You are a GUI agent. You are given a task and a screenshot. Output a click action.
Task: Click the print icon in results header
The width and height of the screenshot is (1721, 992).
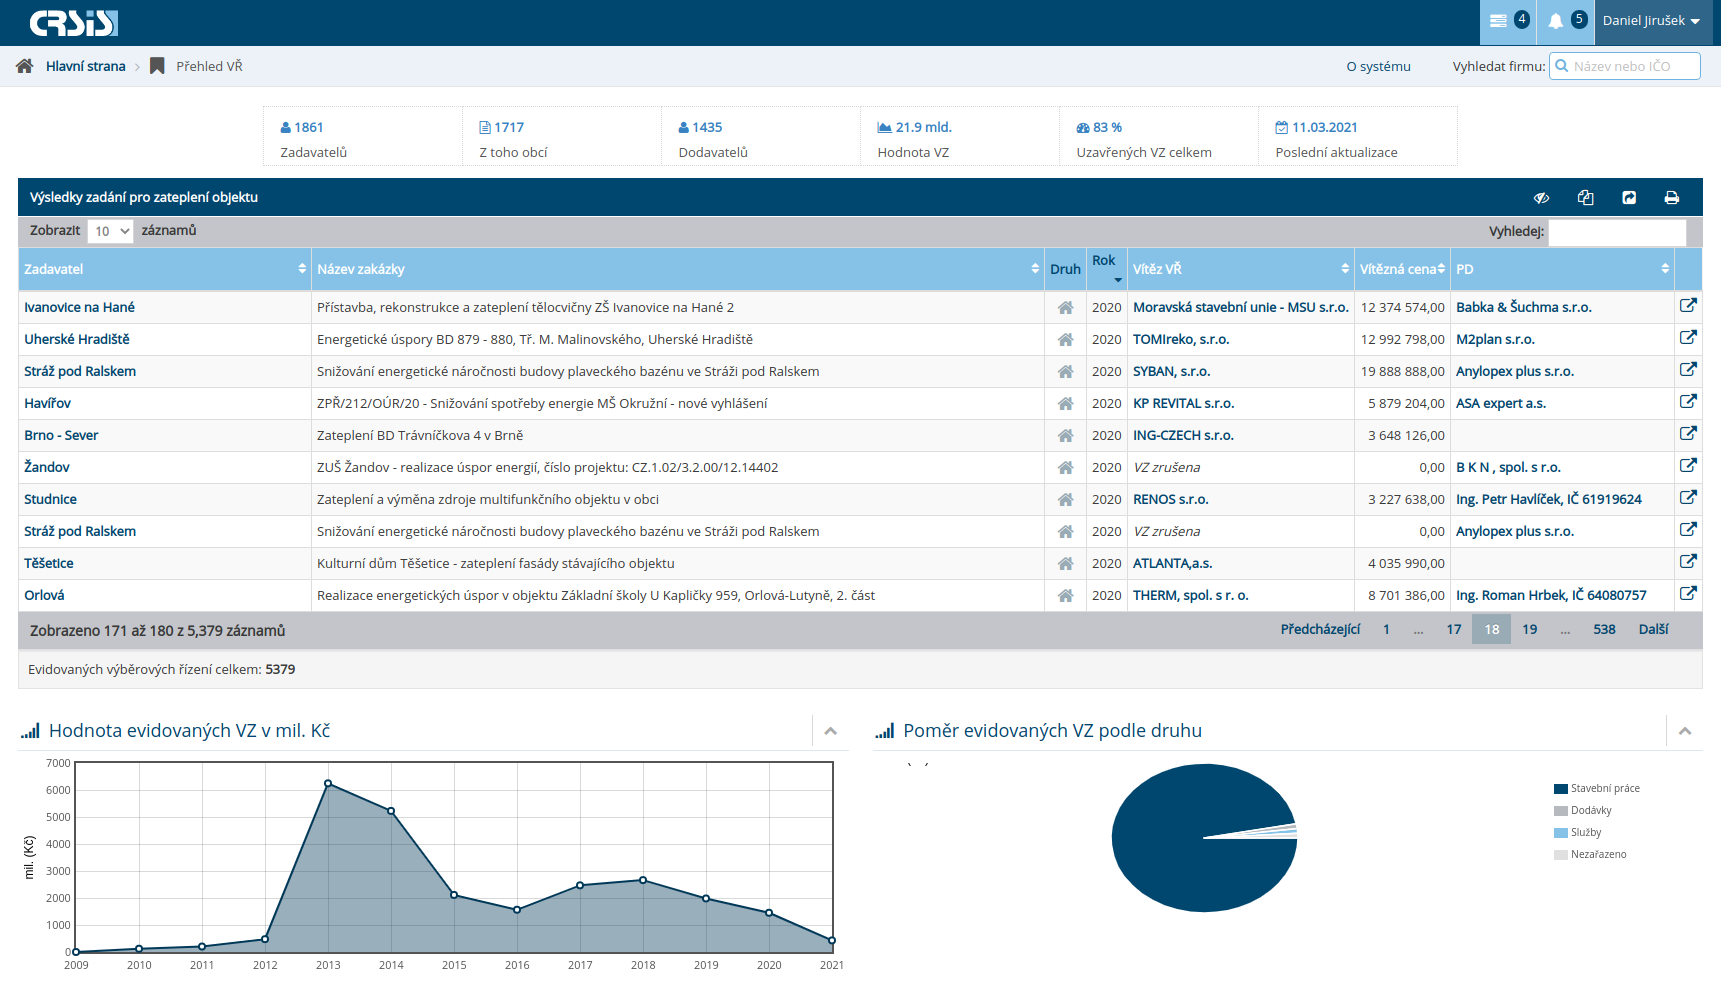pyautogui.click(x=1671, y=198)
